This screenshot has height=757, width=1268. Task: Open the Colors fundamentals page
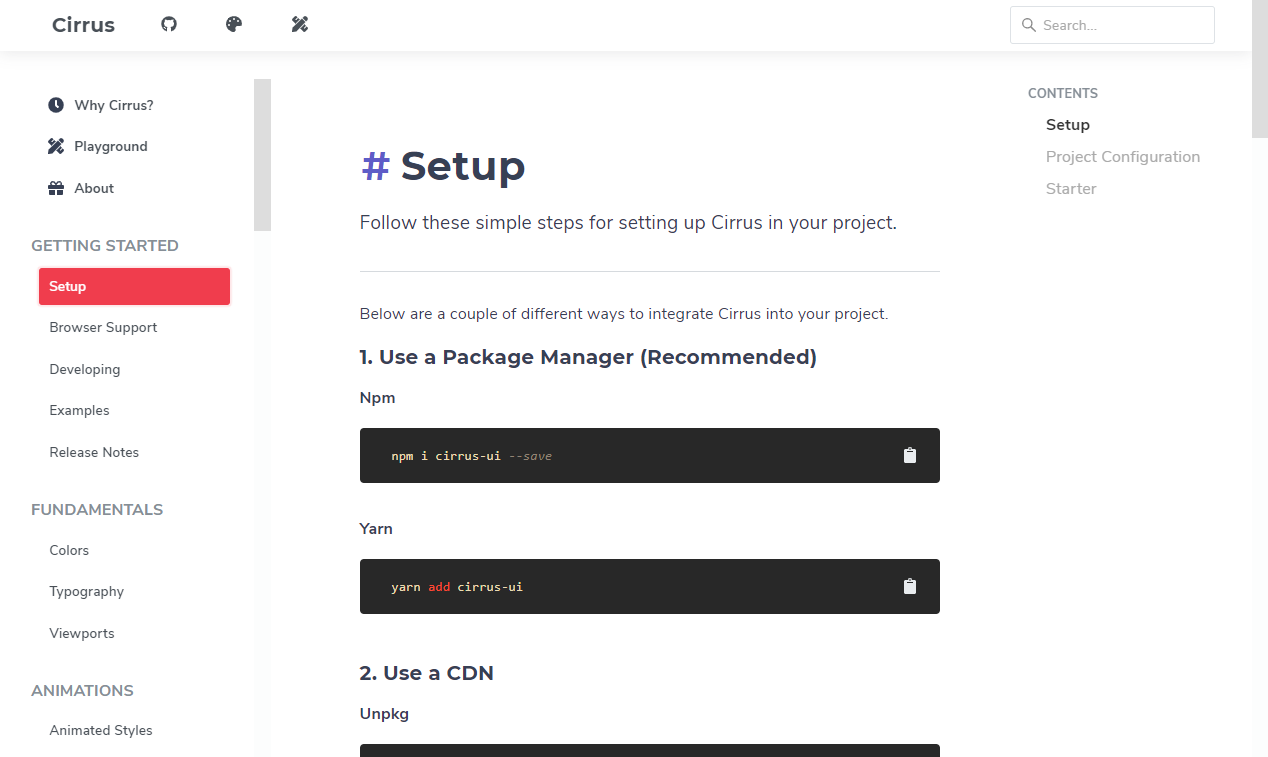[x=69, y=550]
